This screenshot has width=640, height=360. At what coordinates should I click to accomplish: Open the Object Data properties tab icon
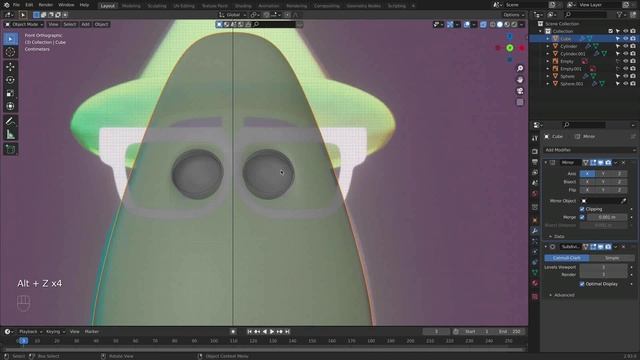[x=535, y=272]
